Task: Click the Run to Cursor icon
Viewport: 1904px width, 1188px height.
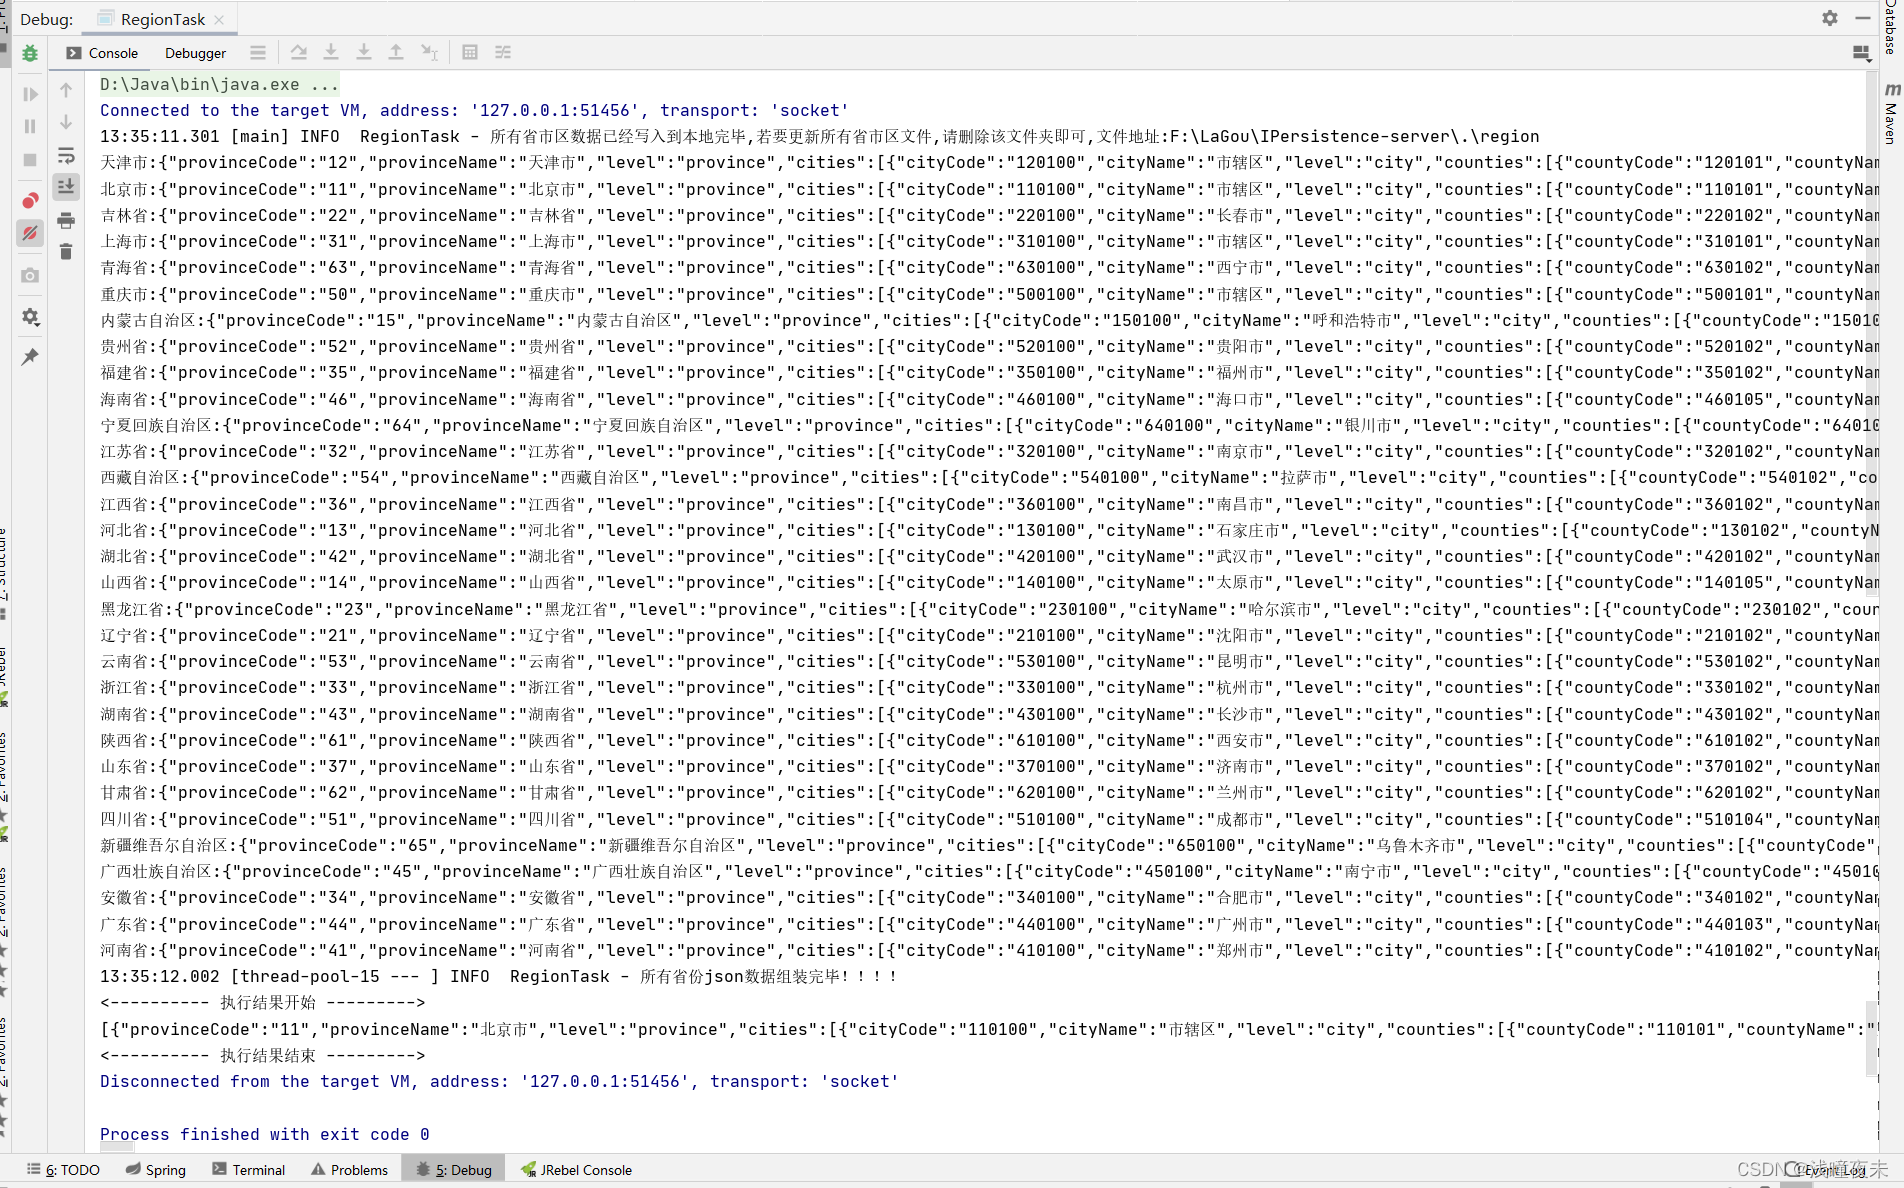Action: pos(429,52)
